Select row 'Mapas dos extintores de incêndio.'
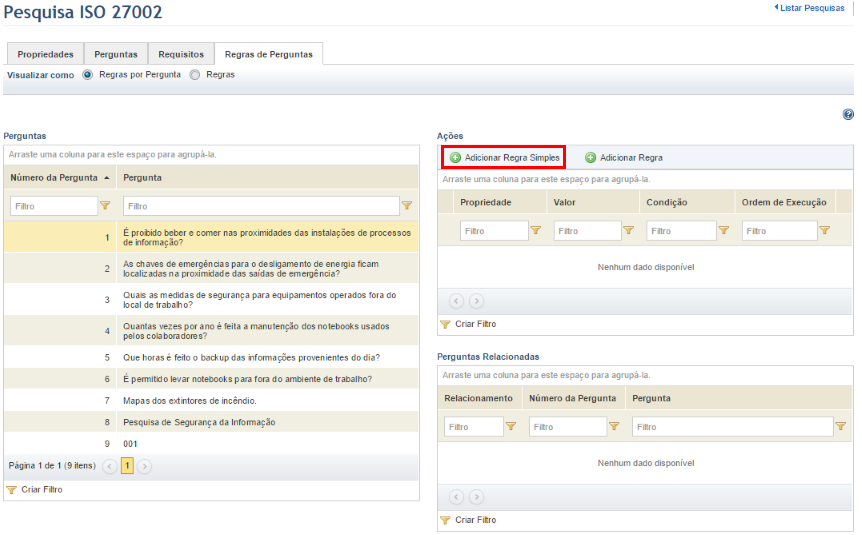Image resolution: width=862 pixels, height=535 pixels. click(x=211, y=400)
